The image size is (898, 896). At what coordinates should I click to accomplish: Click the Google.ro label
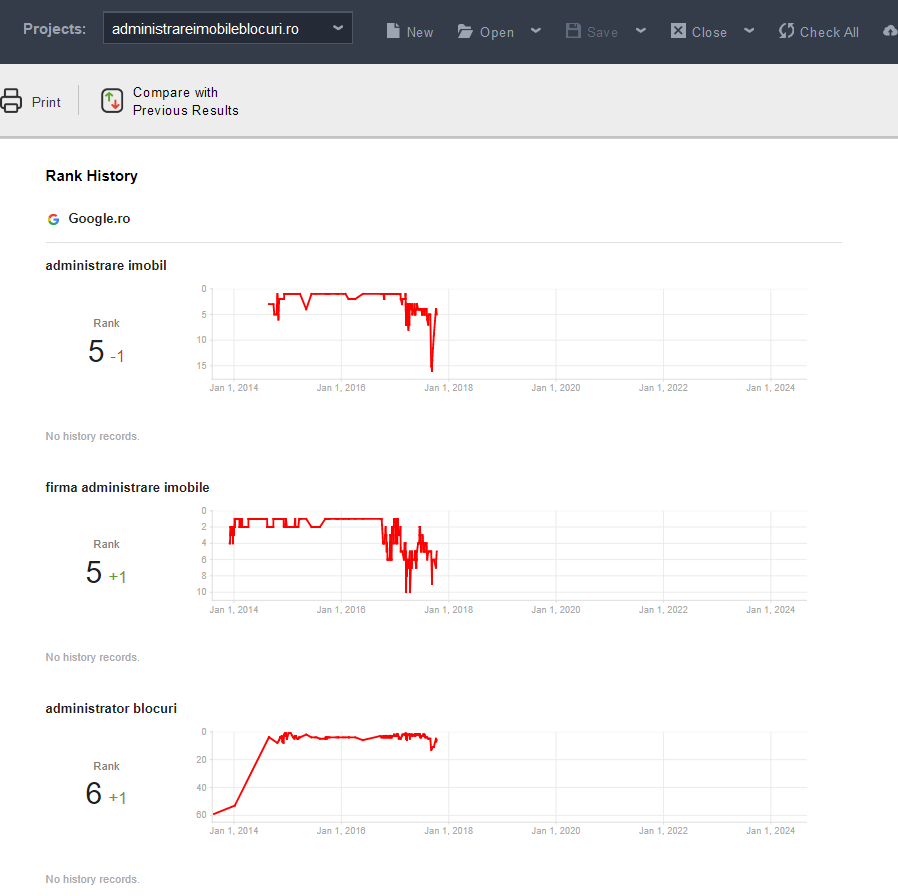[99, 219]
